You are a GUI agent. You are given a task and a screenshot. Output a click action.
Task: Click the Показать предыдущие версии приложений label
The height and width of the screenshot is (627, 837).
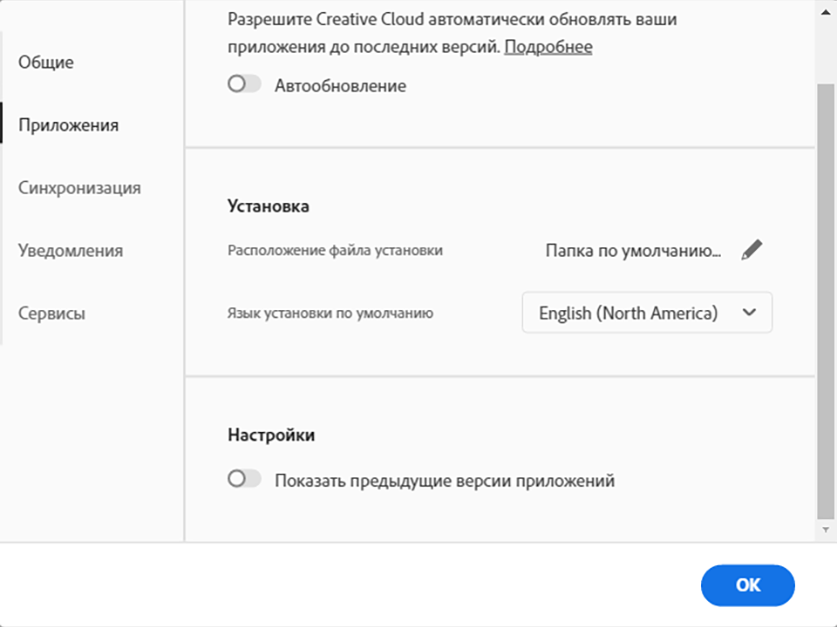coord(445,480)
